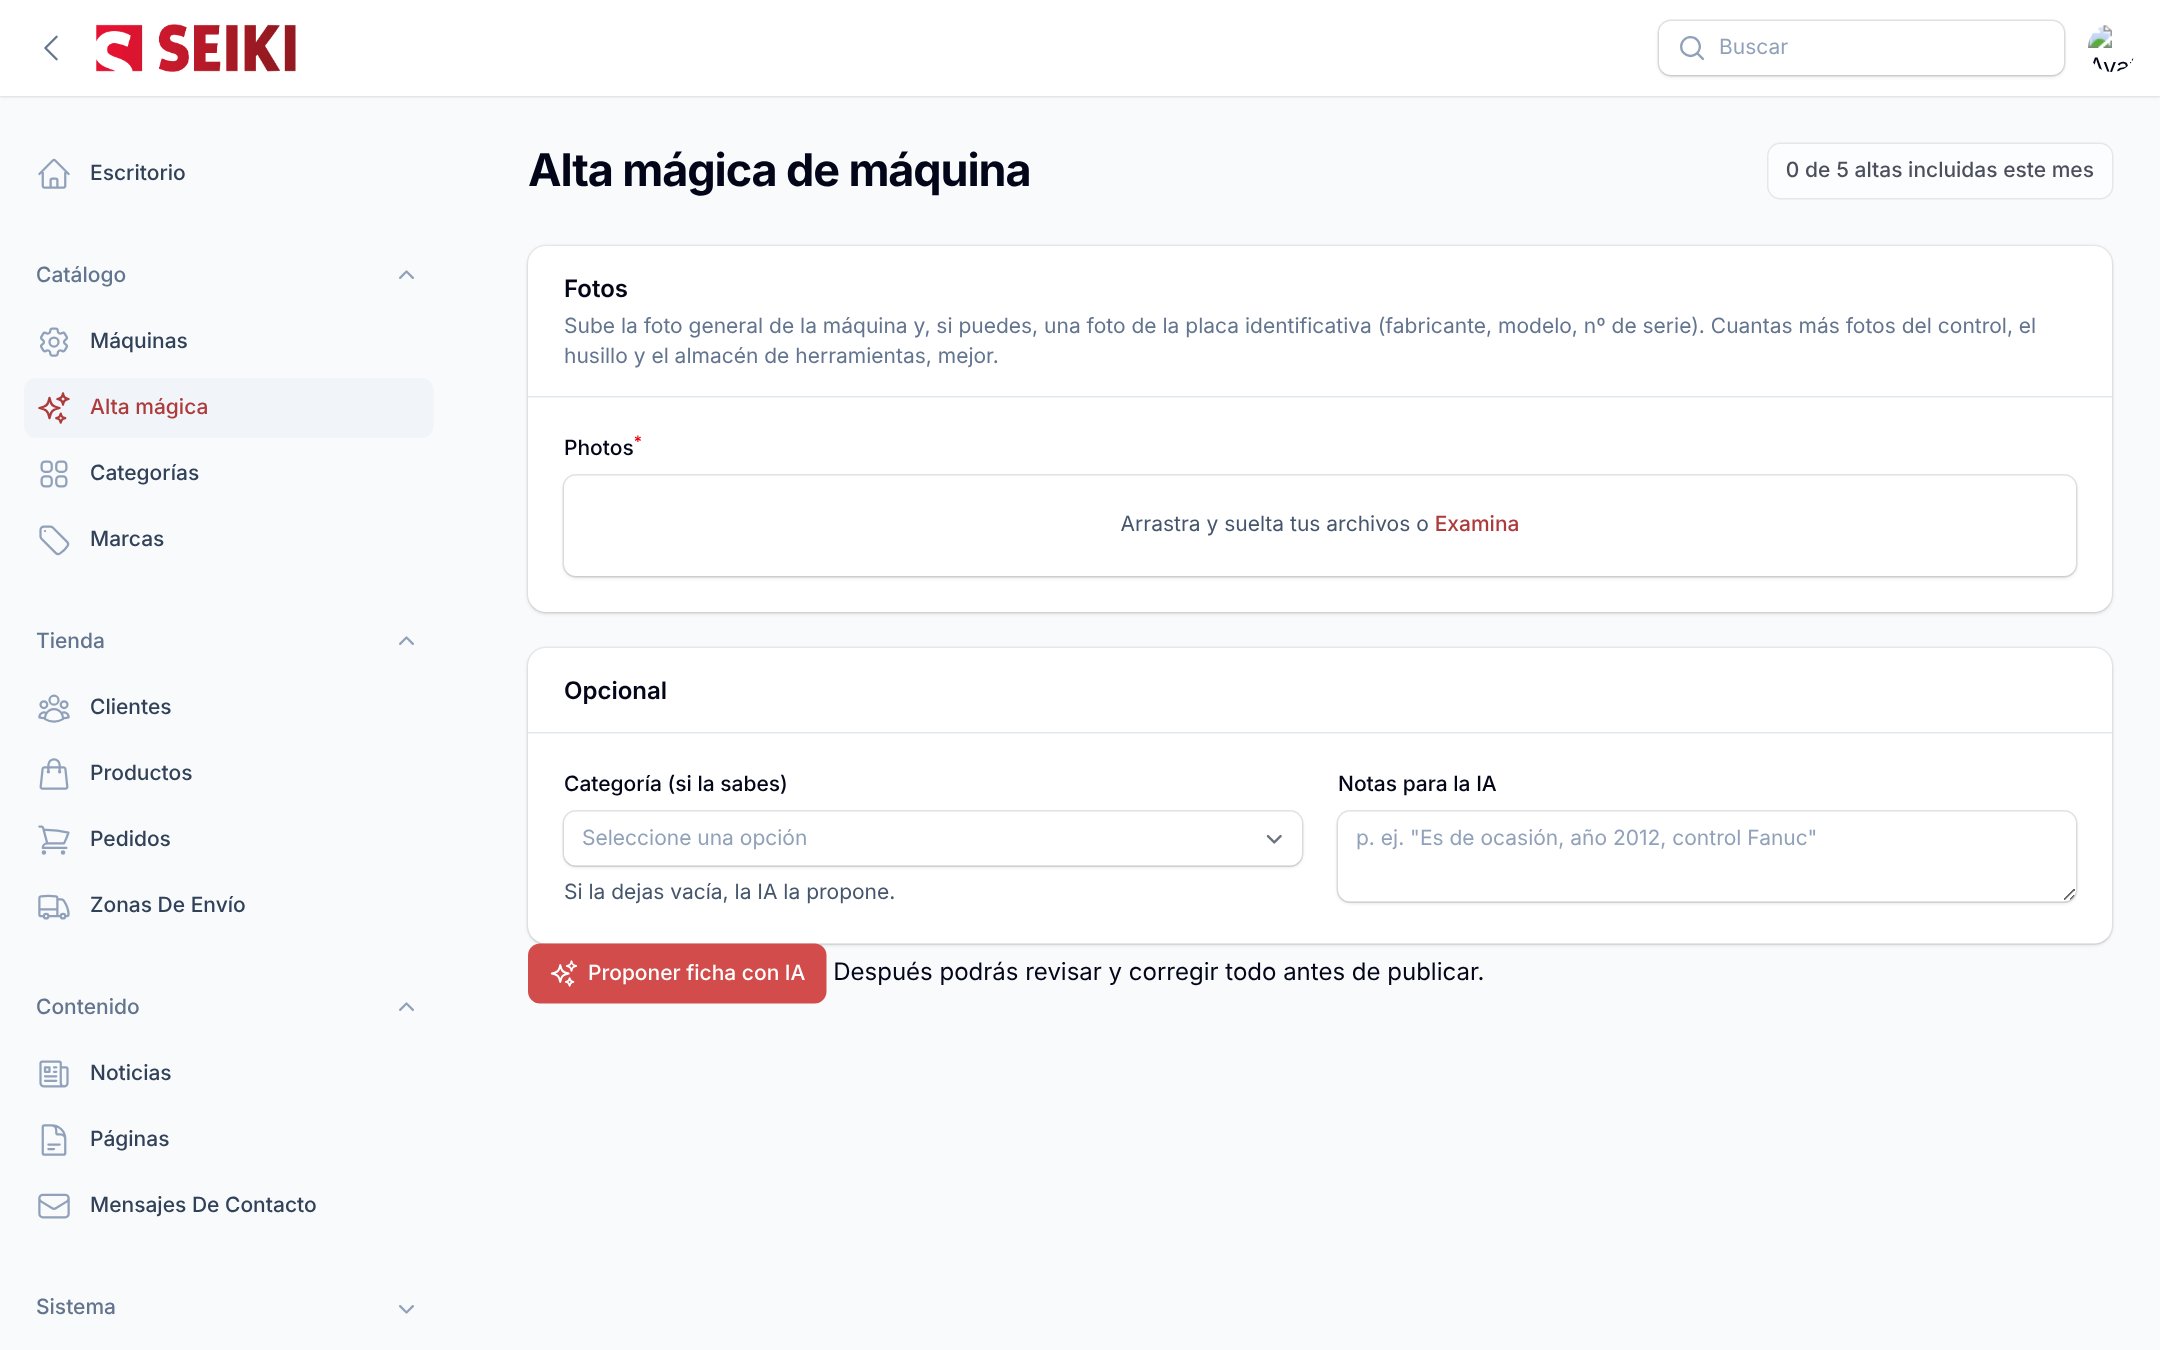Click the altas incluidas este mes badge
The width and height of the screenshot is (2160, 1350).
point(1939,170)
